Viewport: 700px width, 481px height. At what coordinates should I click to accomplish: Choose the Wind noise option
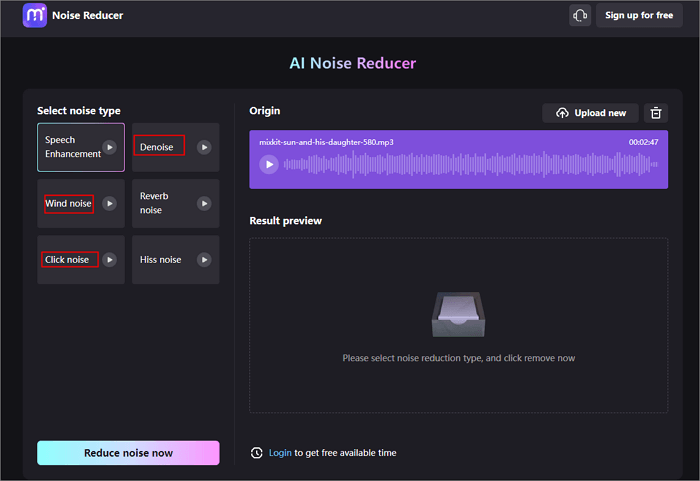click(x=68, y=204)
